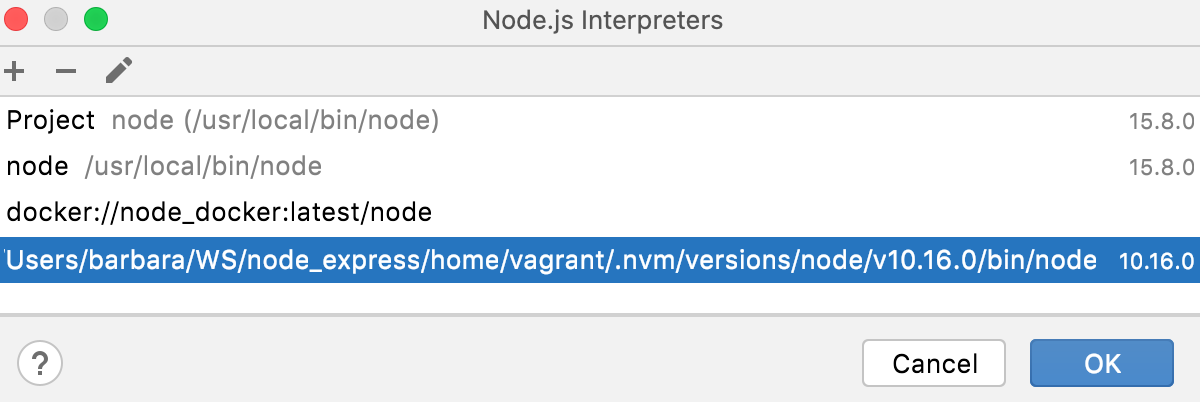Click version 15.8.0 on the node row
Viewport: 1200px width, 402px height.
1161,168
